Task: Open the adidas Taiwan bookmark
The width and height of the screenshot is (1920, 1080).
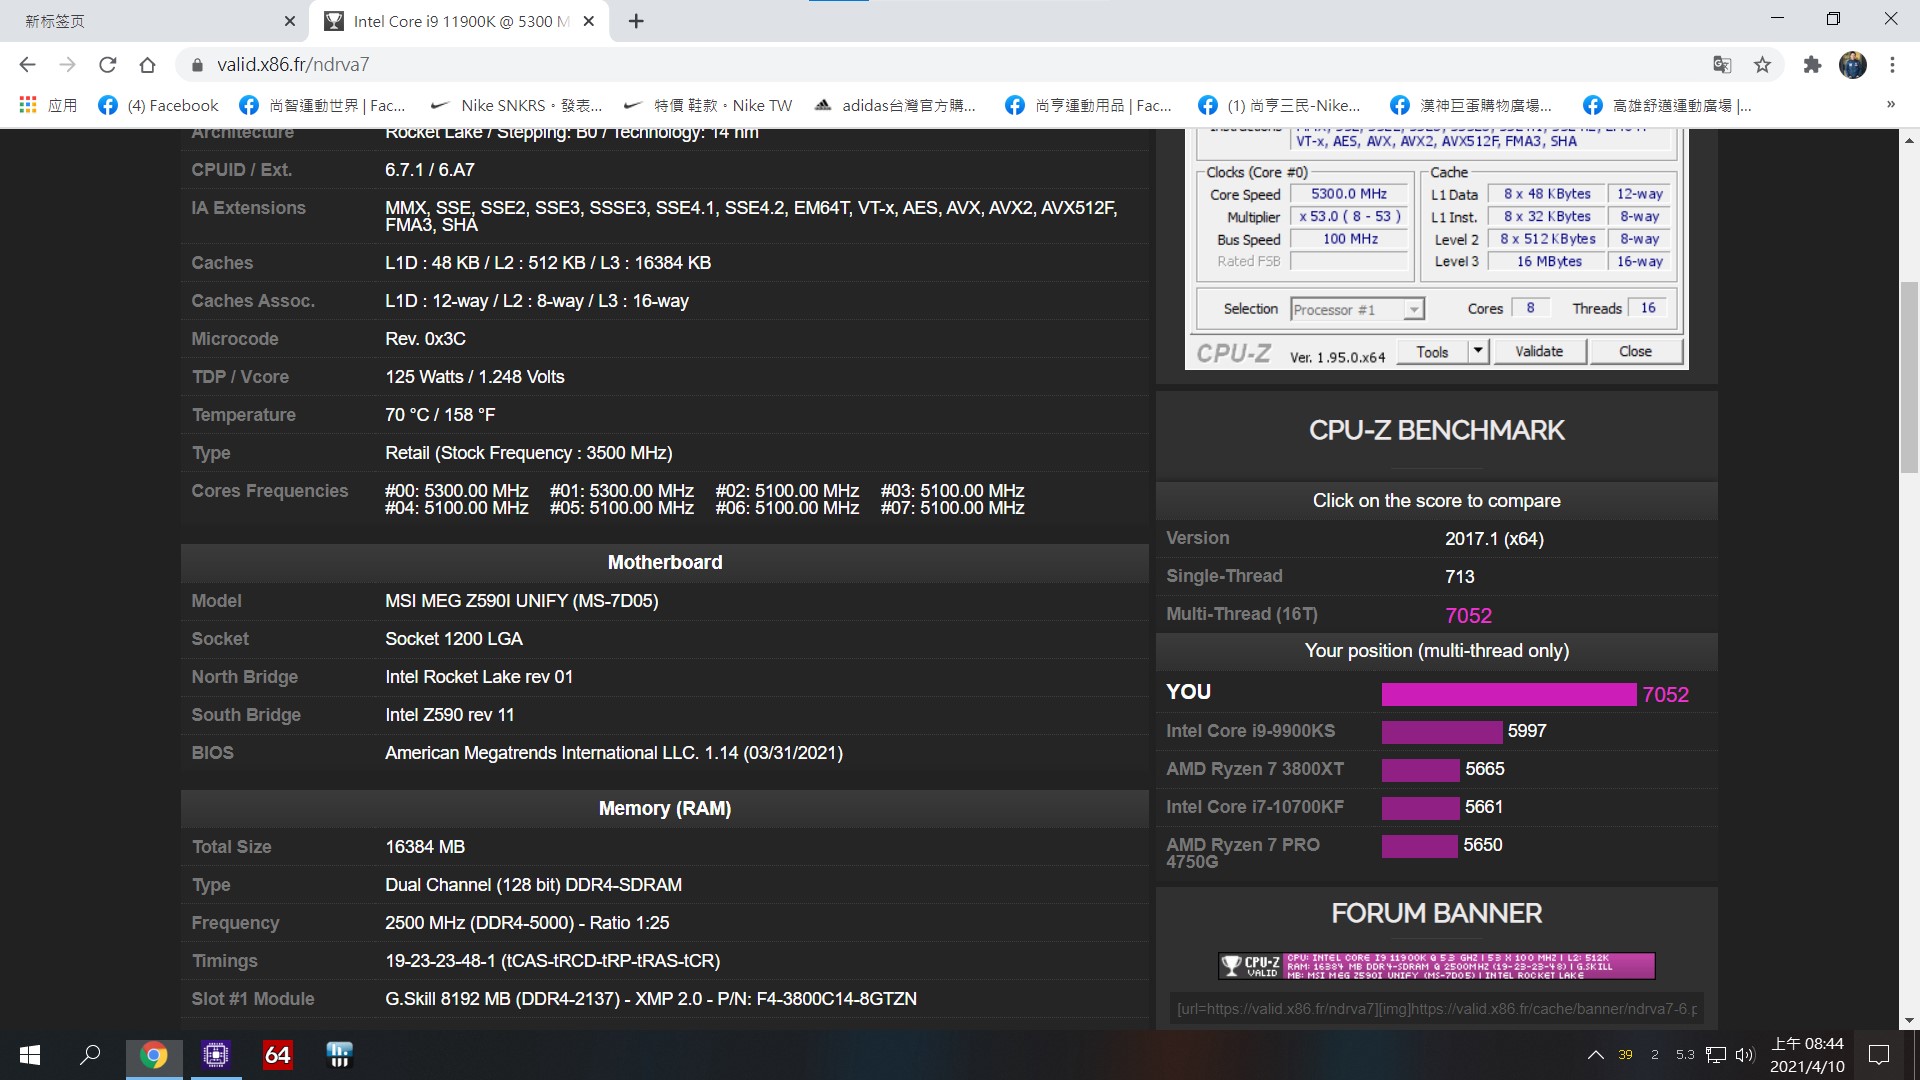Action: pyautogui.click(x=895, y=105)
